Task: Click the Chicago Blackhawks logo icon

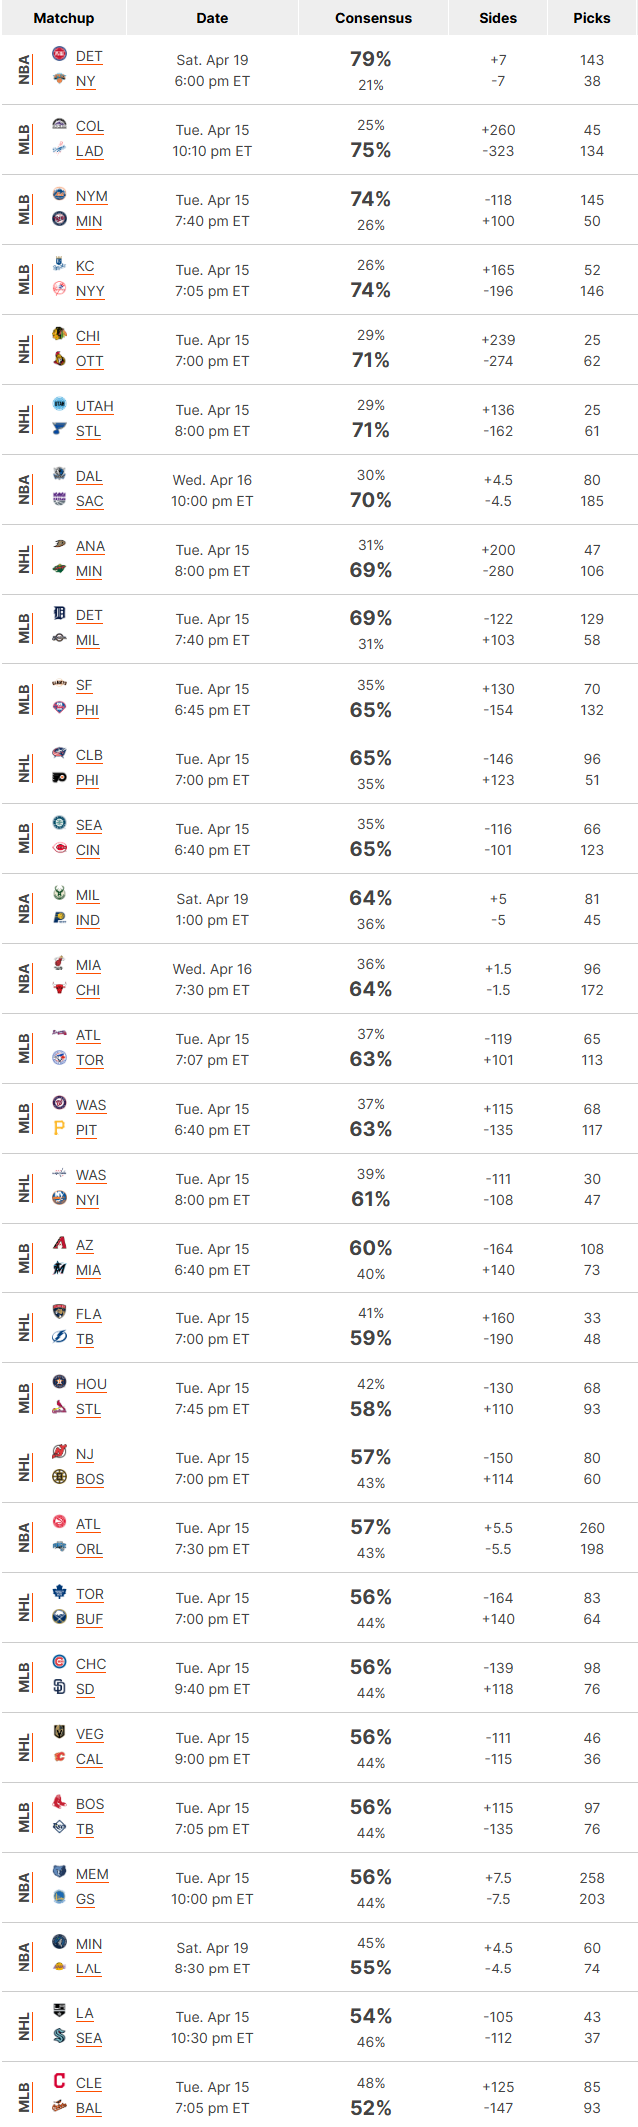Action: click(59, 334)
